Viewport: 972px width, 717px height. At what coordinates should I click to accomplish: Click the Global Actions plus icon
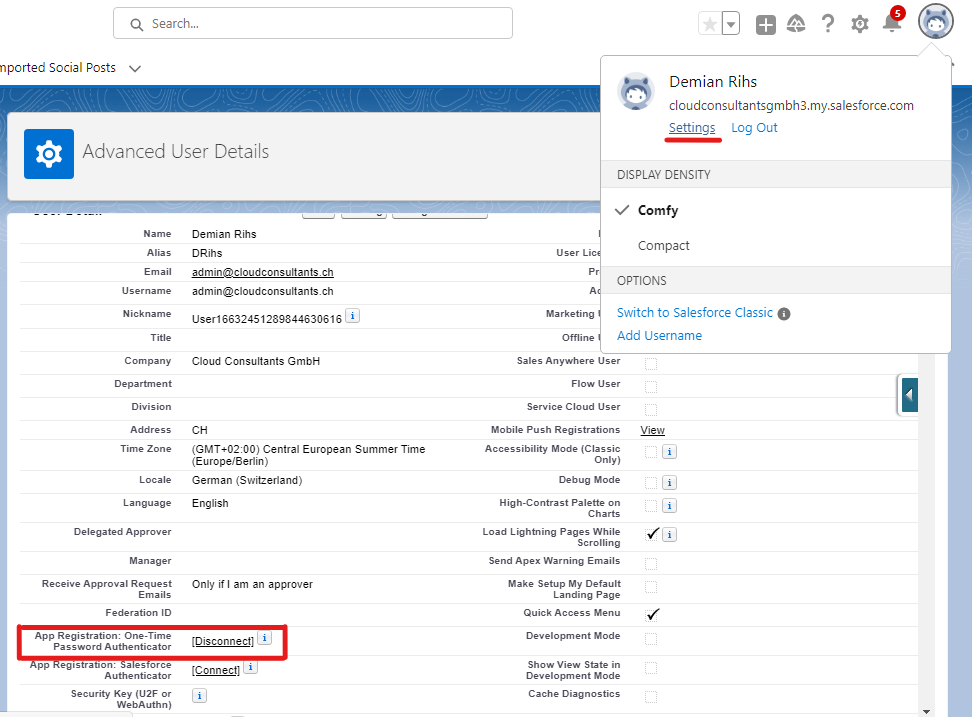coord(766,25)
